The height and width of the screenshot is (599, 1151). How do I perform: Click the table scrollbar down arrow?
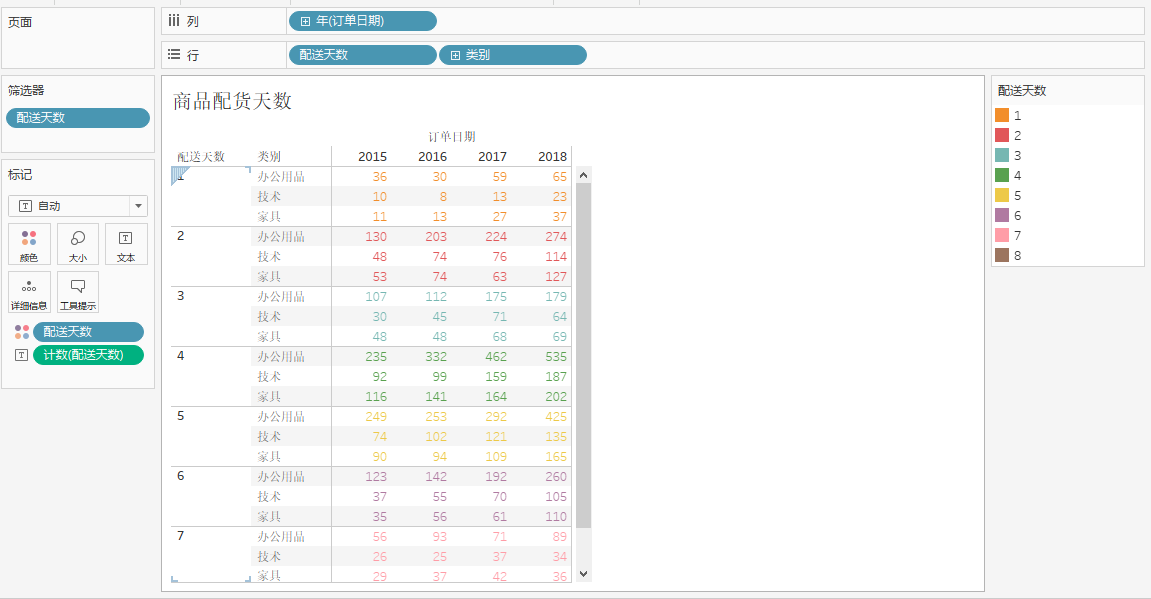pyautogui.click(x=584, y=574)
